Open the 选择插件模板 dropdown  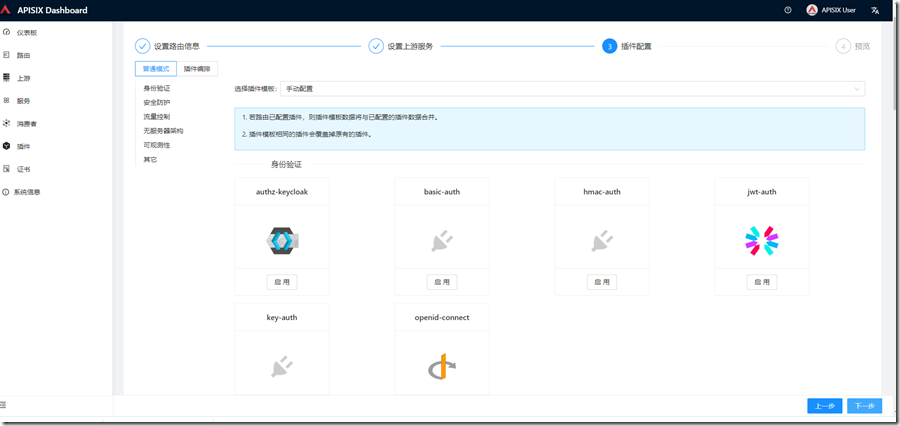(573, 89)
